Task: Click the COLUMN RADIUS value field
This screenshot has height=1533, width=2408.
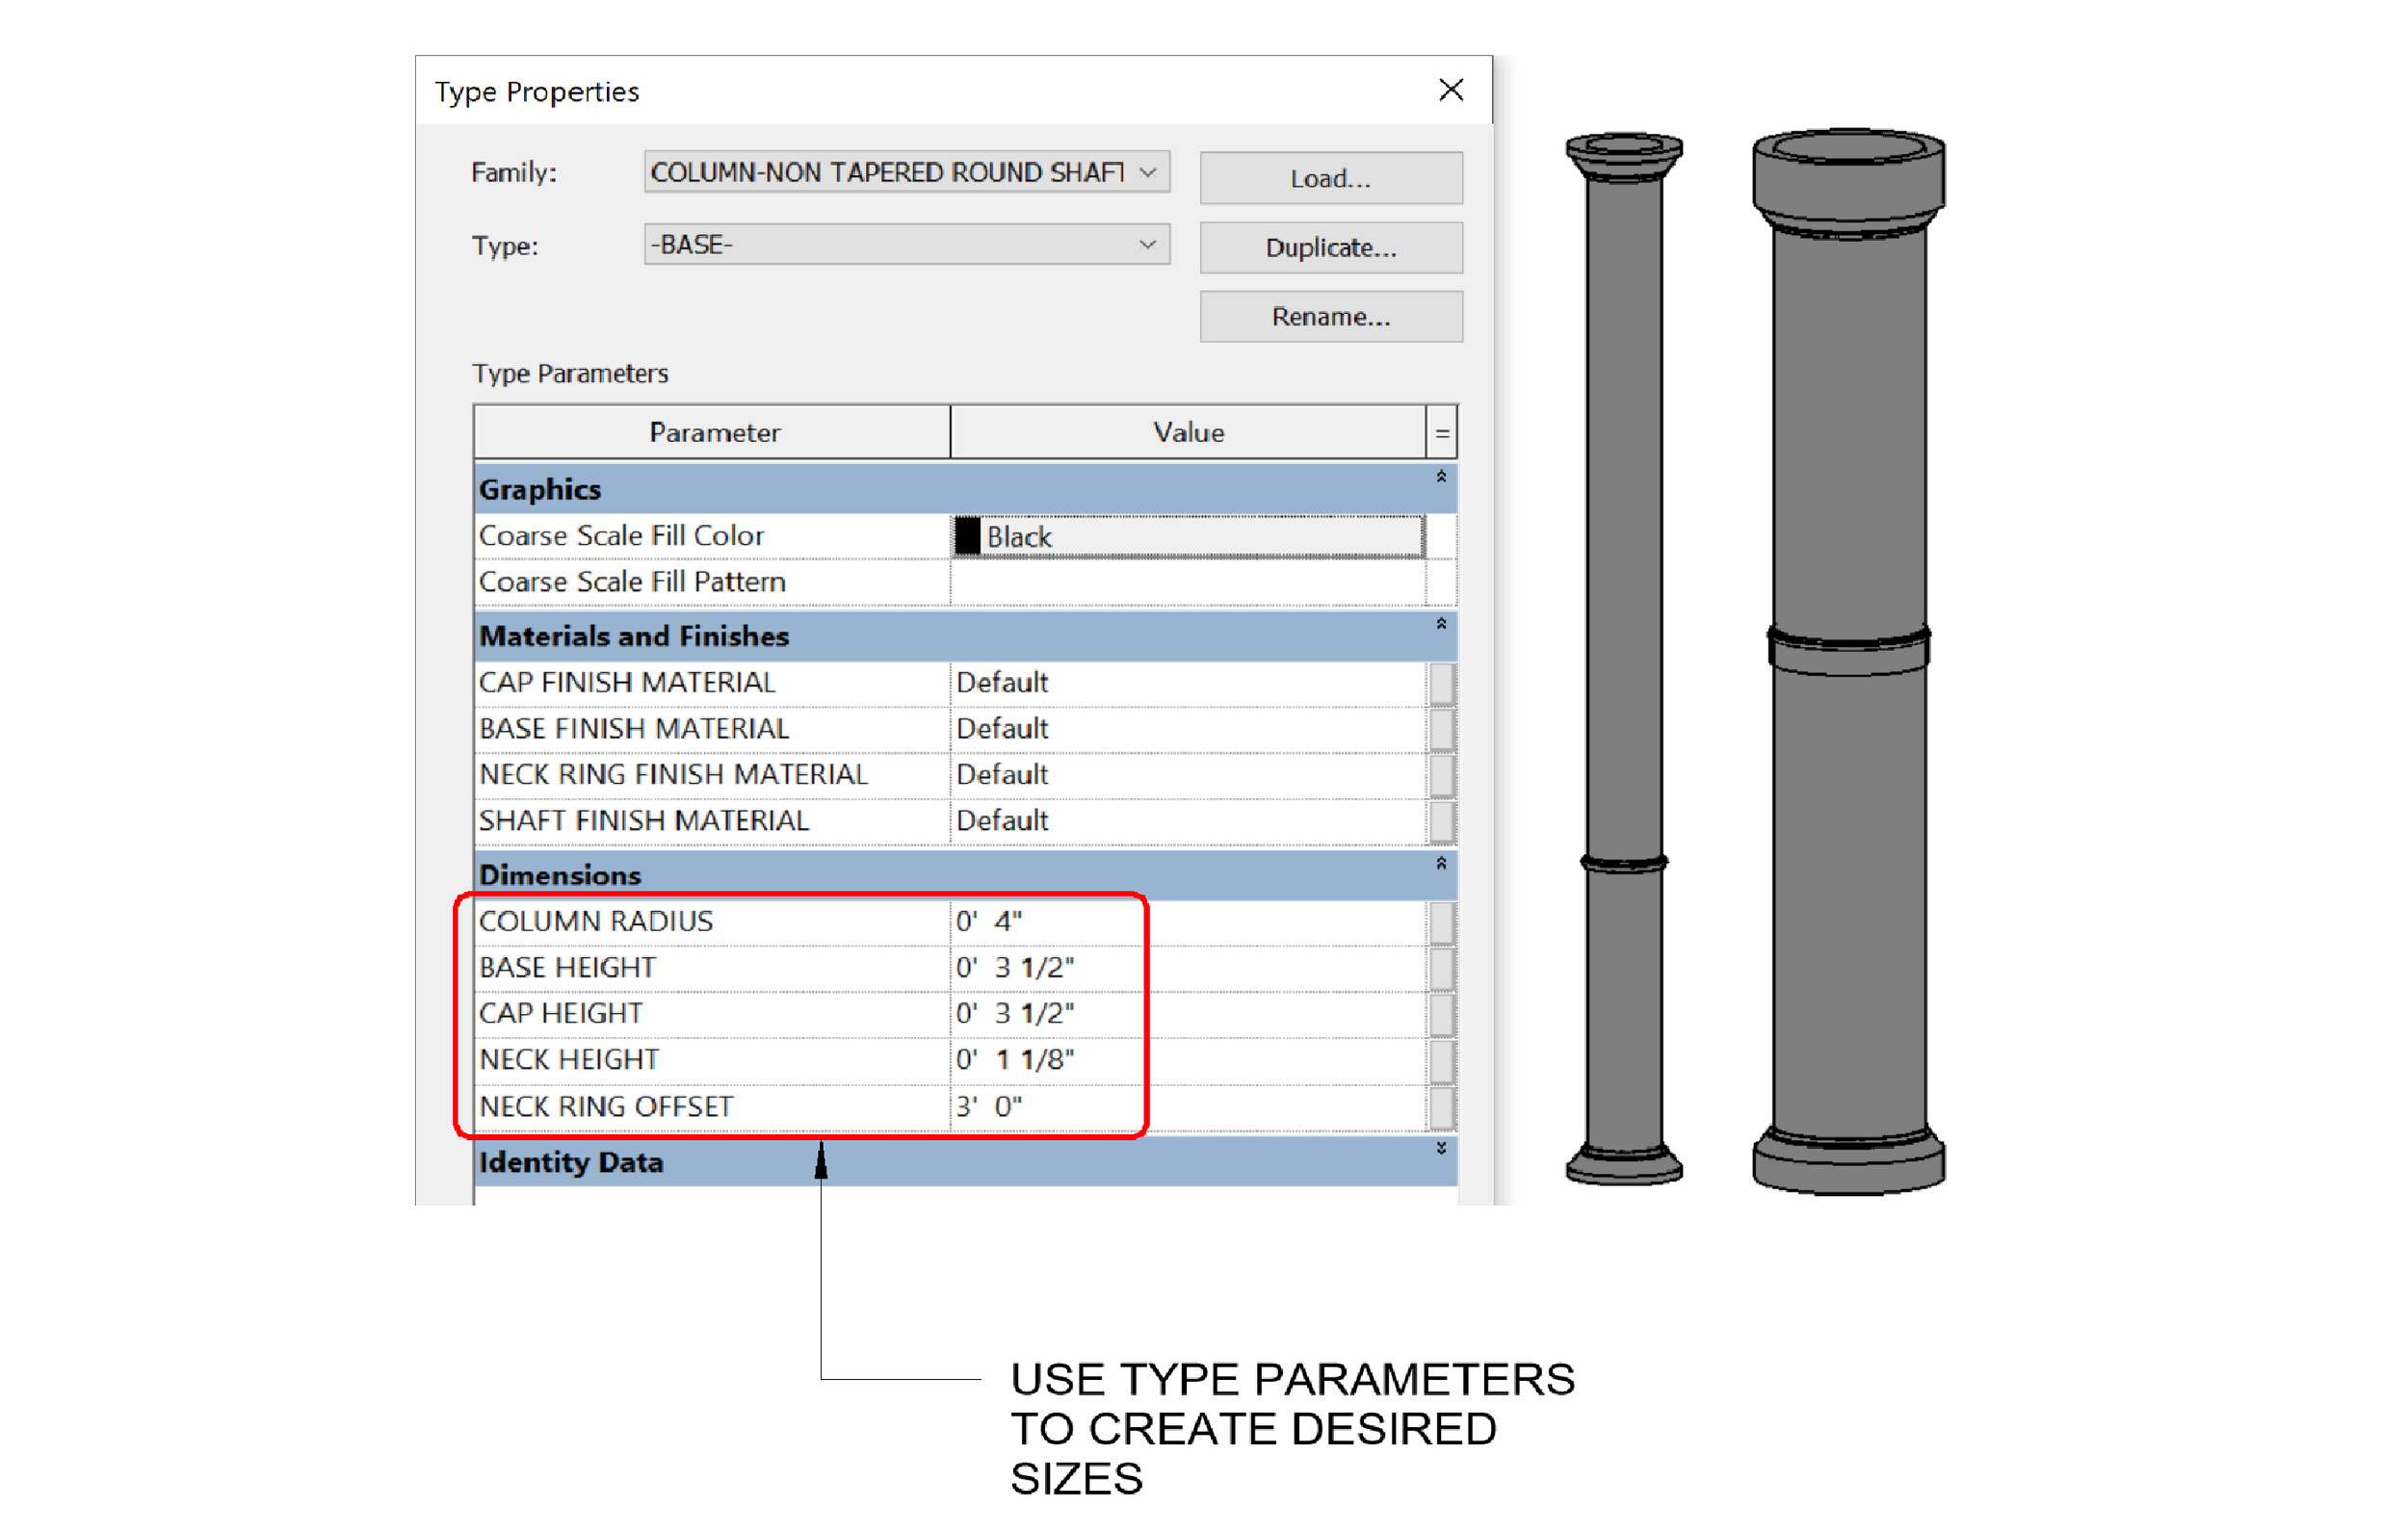Action: 1186,921
